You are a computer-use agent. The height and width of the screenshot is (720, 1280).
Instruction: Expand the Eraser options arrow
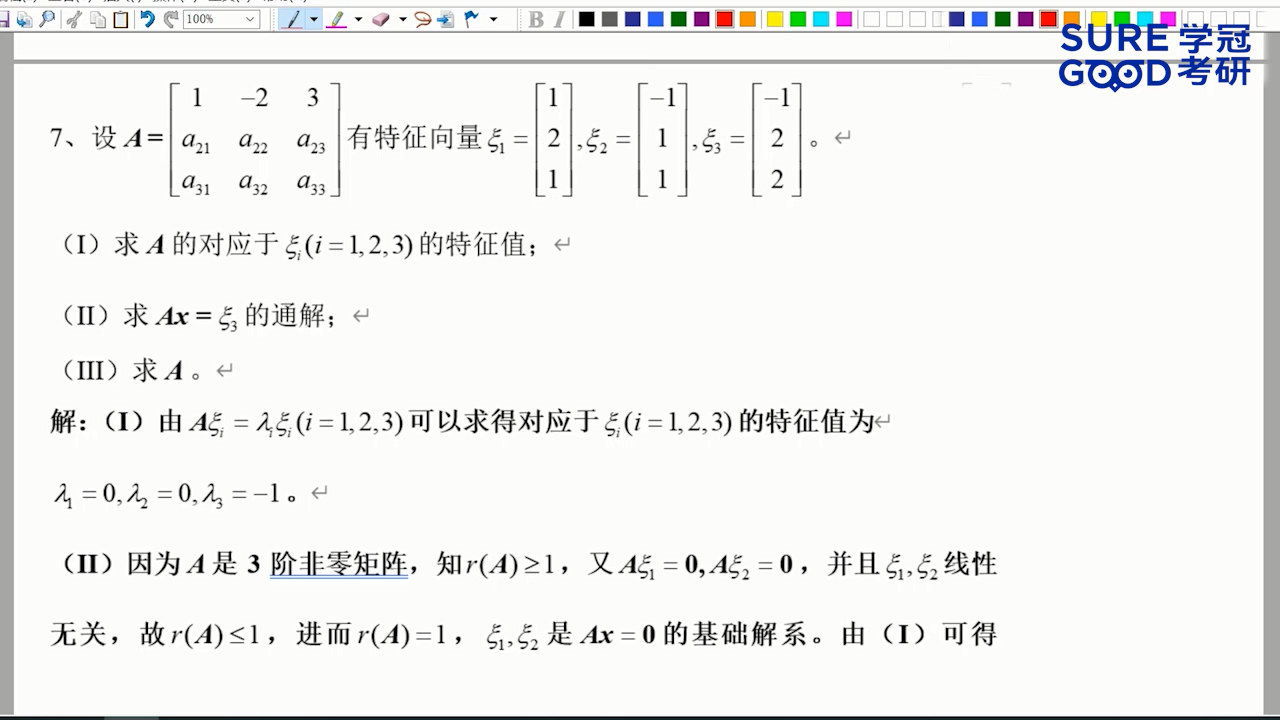point(403,19)
